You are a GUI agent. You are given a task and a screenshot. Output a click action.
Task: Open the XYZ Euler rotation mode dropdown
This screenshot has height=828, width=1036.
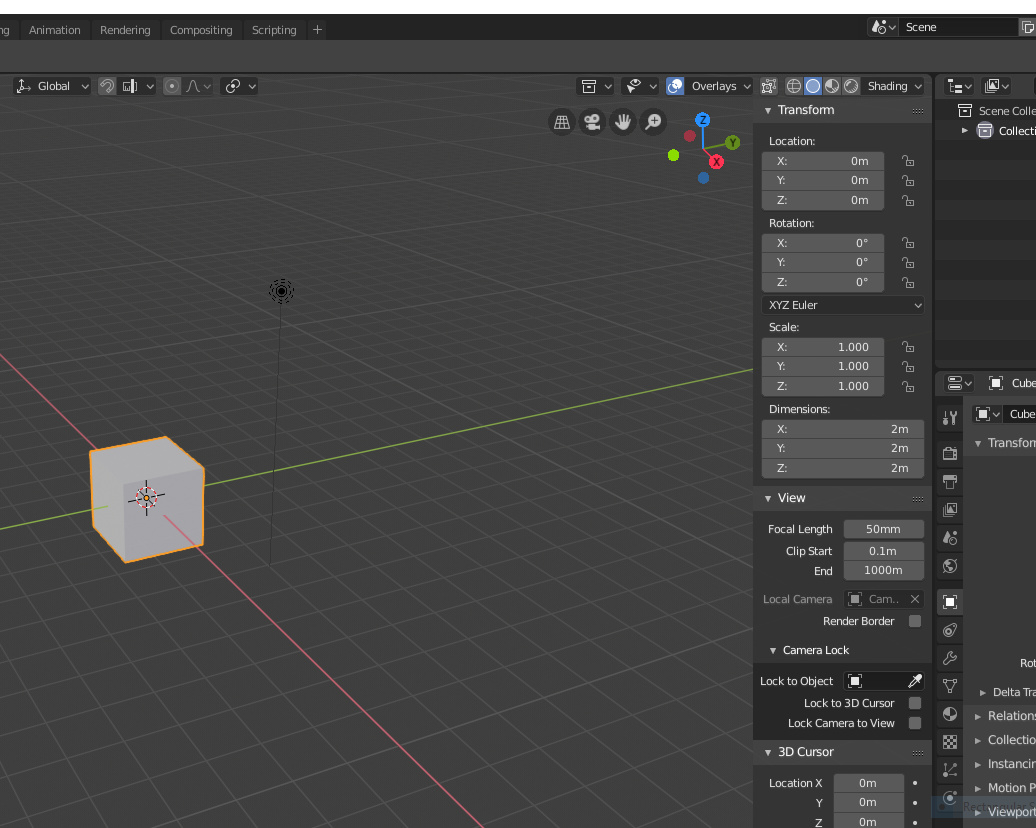843,305
